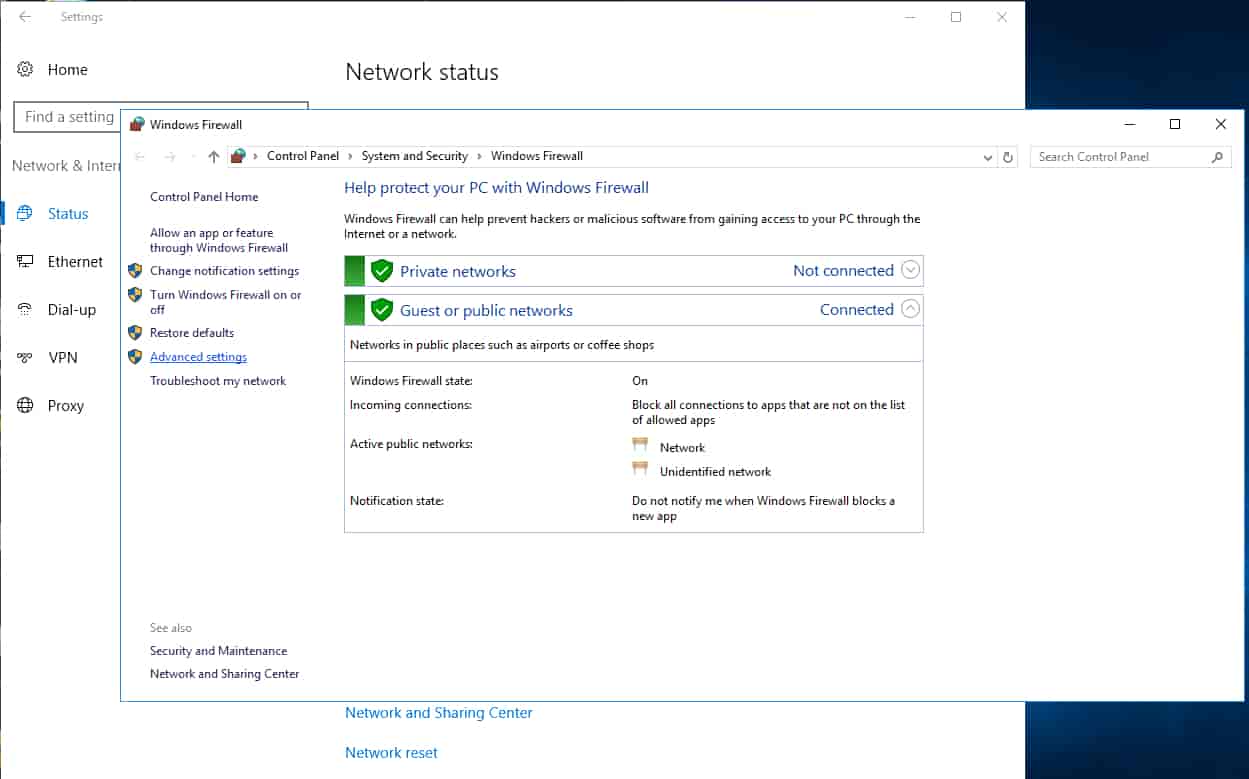This screenshot has height=779, width=1249.
Task: Click the bench icon beside Unidentified network
Action: tap(640, 469)
